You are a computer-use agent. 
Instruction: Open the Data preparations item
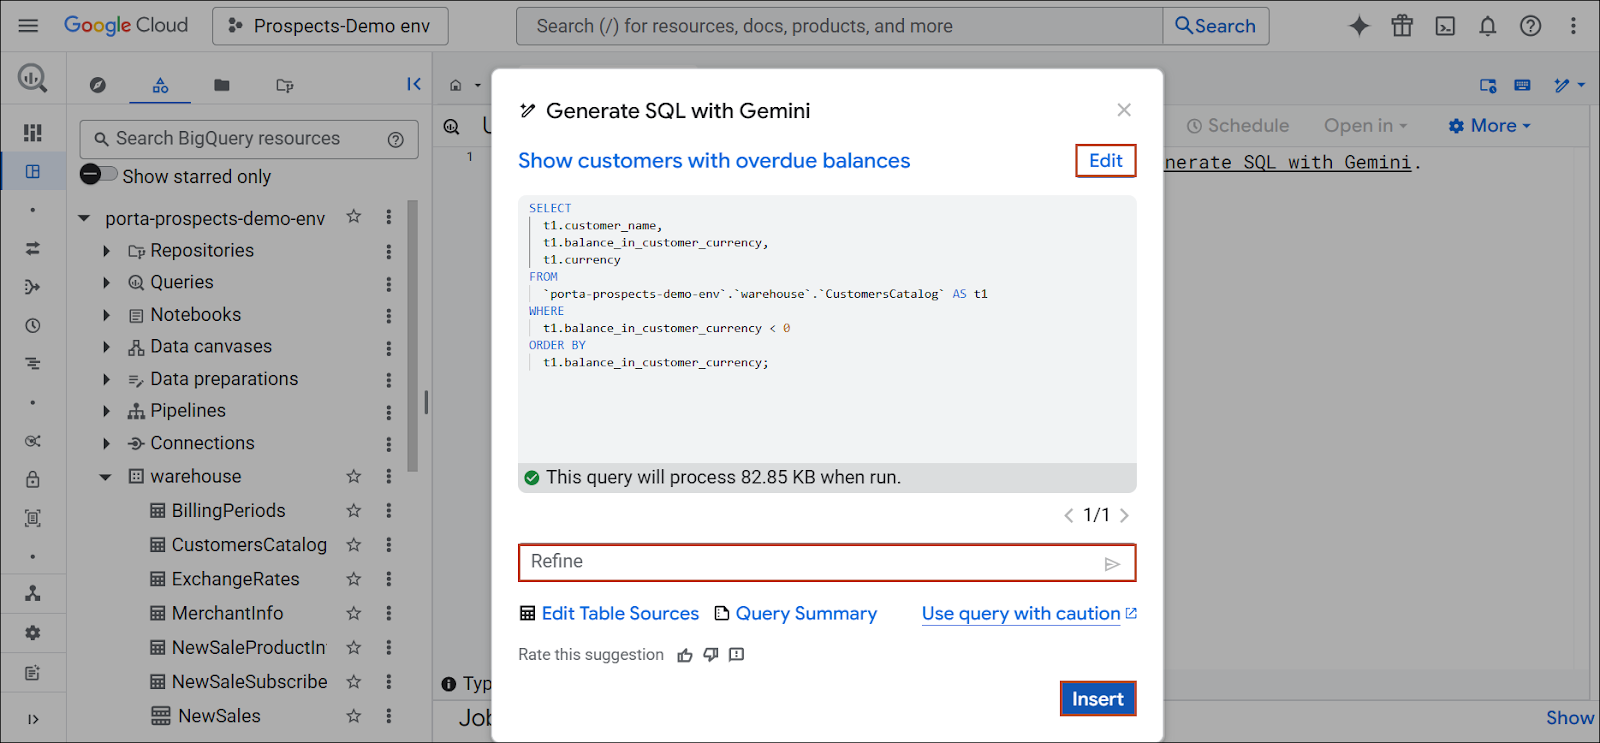coord(224,379)
